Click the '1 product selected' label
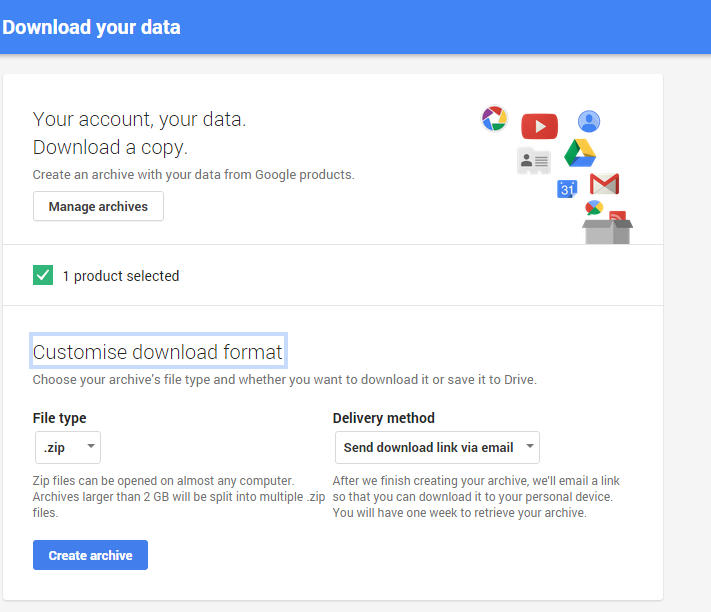The height and width of the screenshot is (612, 711). click(x=121, y=276)
